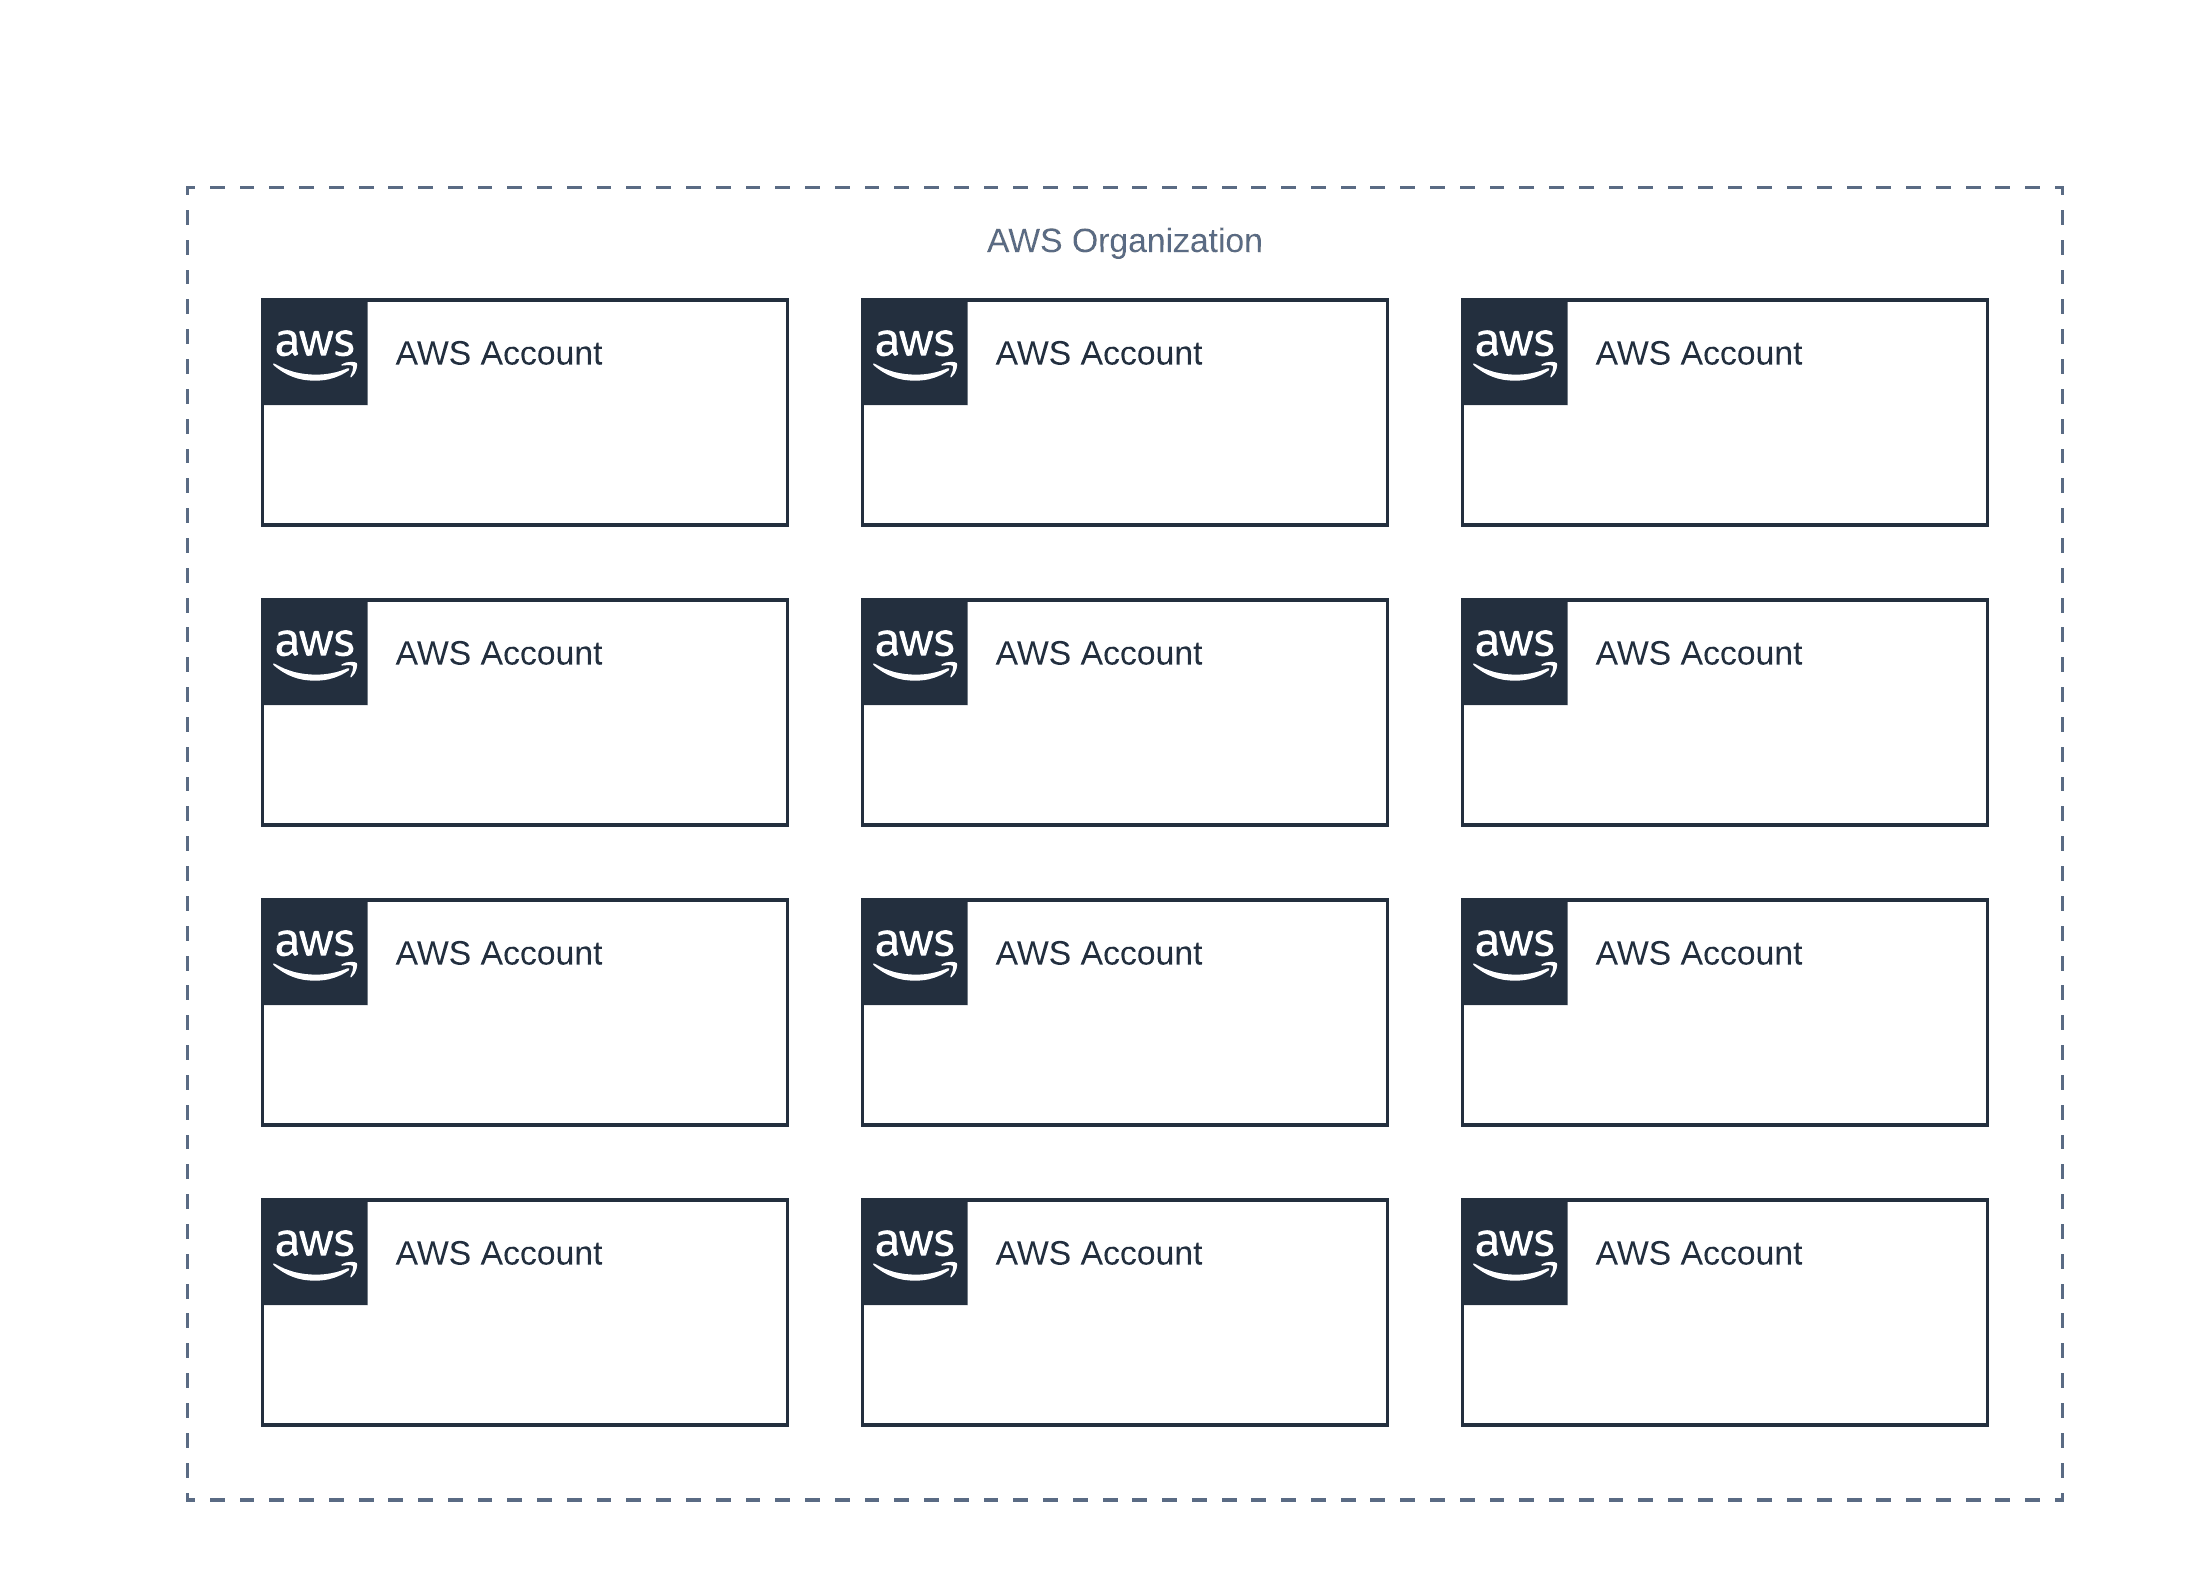Select AWS logo in second-row middle account
Viewport: 2196px width, 1575px height.
coord(915,652)
